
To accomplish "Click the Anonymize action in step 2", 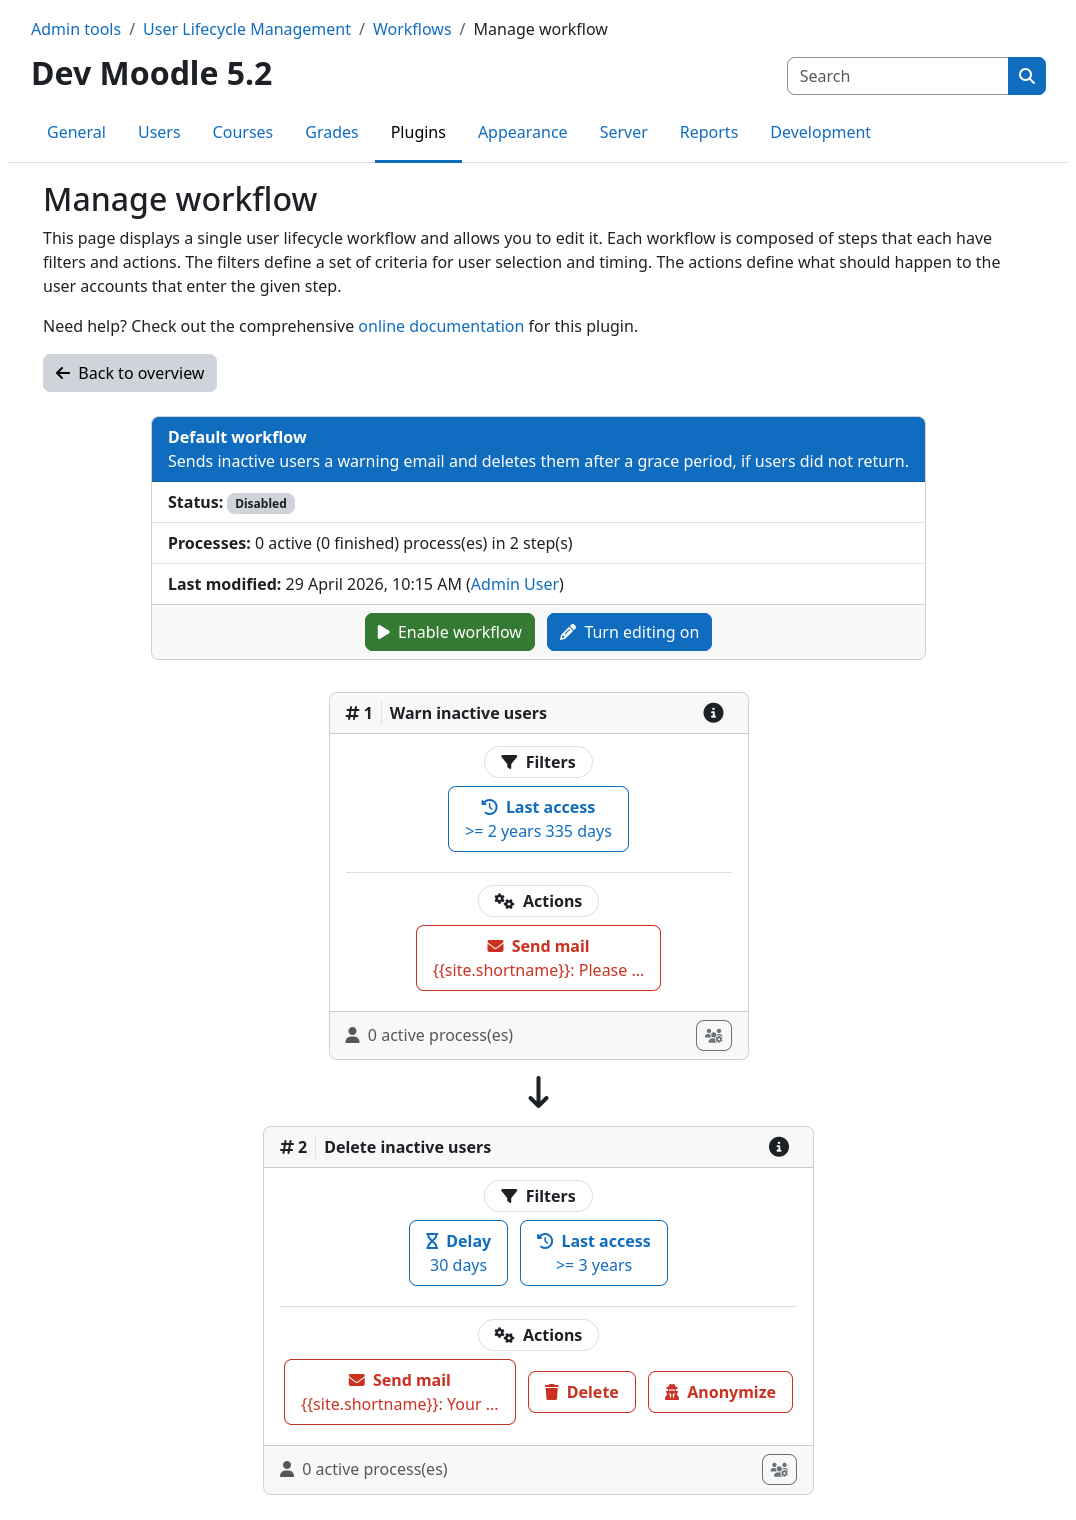I will click(720, 1391).
